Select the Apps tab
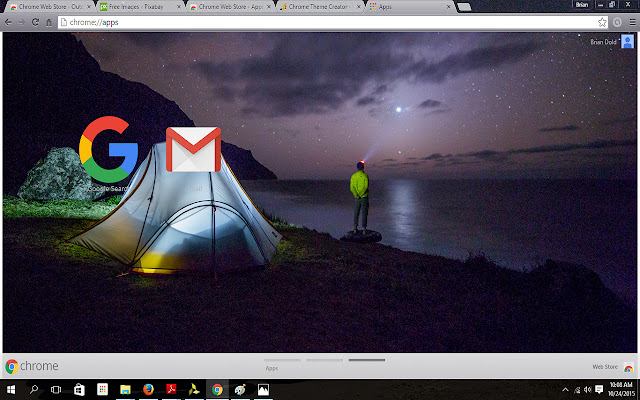640x400 pixels. (410, 7)
